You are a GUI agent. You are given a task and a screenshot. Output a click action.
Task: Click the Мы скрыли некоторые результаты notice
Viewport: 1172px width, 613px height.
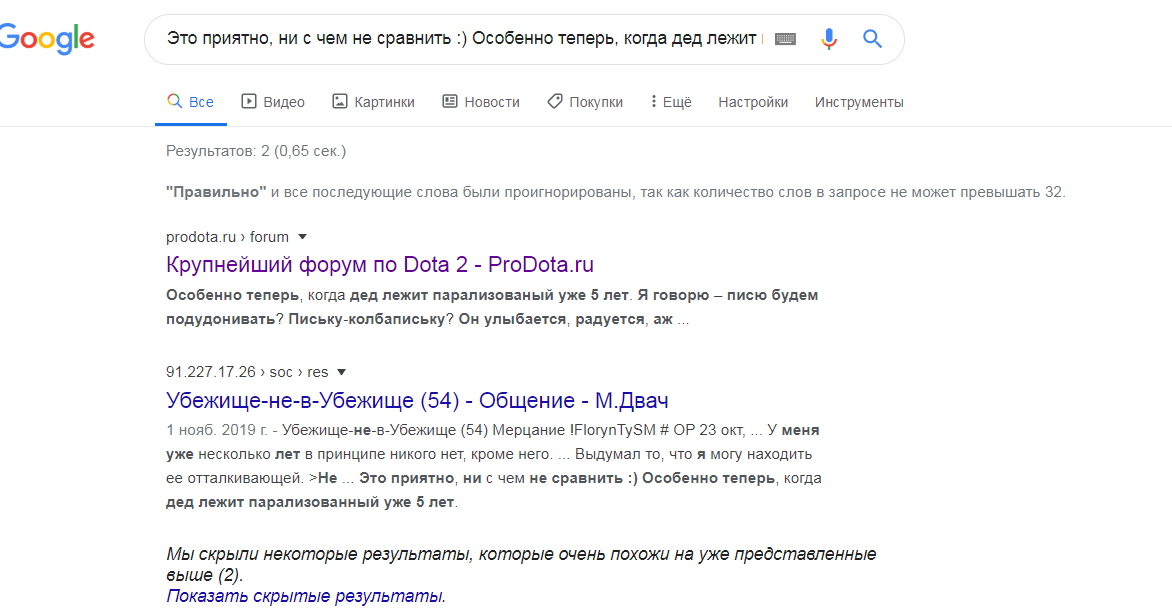click(x=521, y=564)
